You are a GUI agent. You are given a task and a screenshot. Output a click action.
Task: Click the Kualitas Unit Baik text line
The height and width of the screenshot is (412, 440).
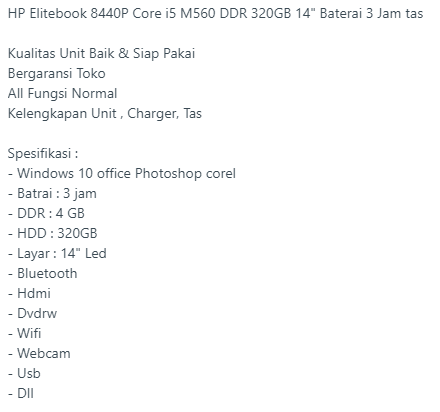coord(101,54)
